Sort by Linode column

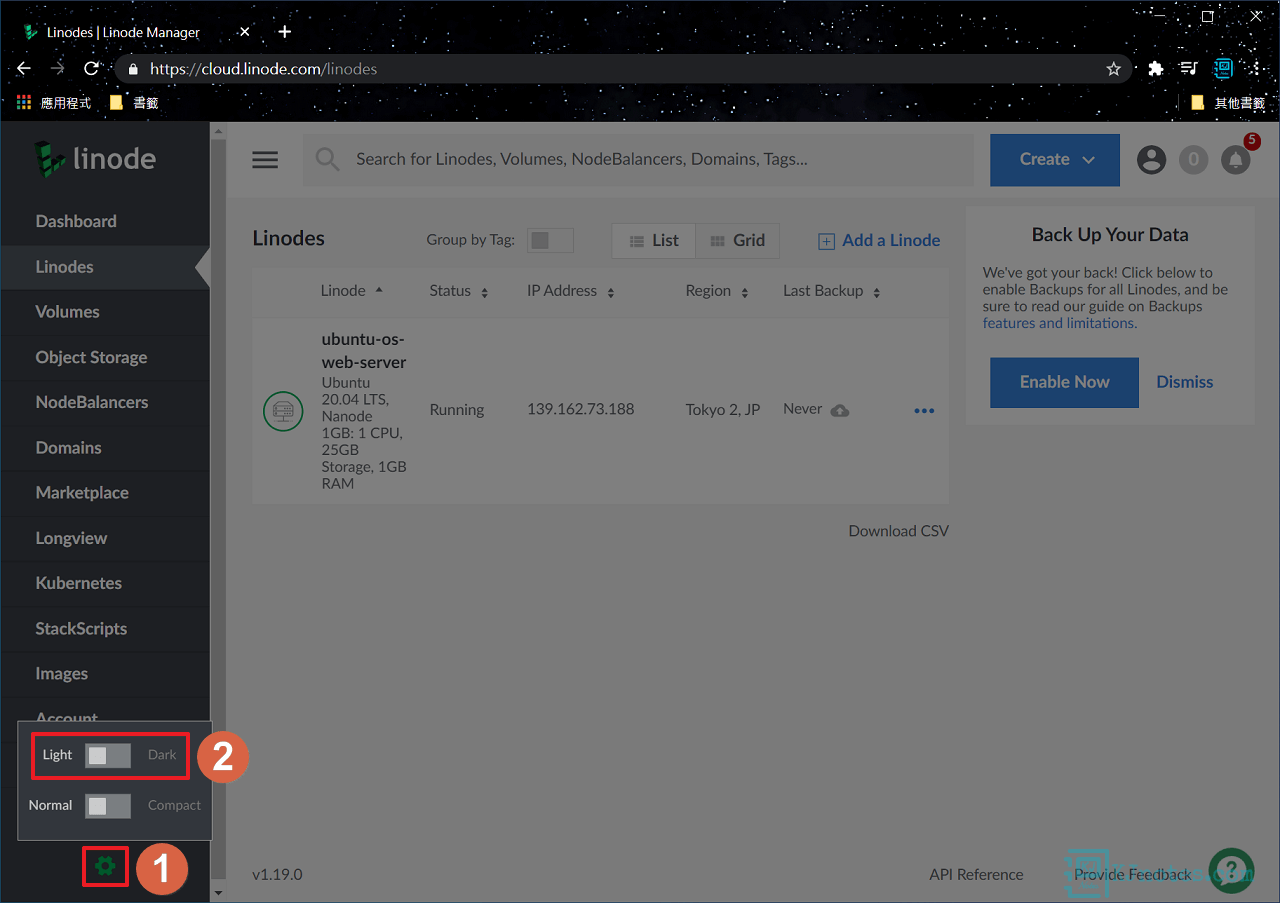352,291
